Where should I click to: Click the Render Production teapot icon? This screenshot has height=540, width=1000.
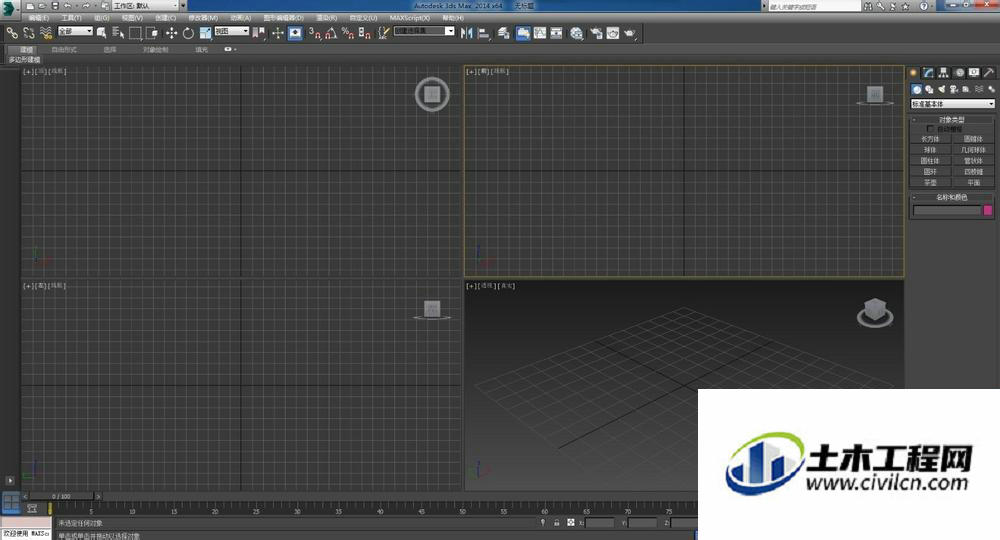[630, 33]
